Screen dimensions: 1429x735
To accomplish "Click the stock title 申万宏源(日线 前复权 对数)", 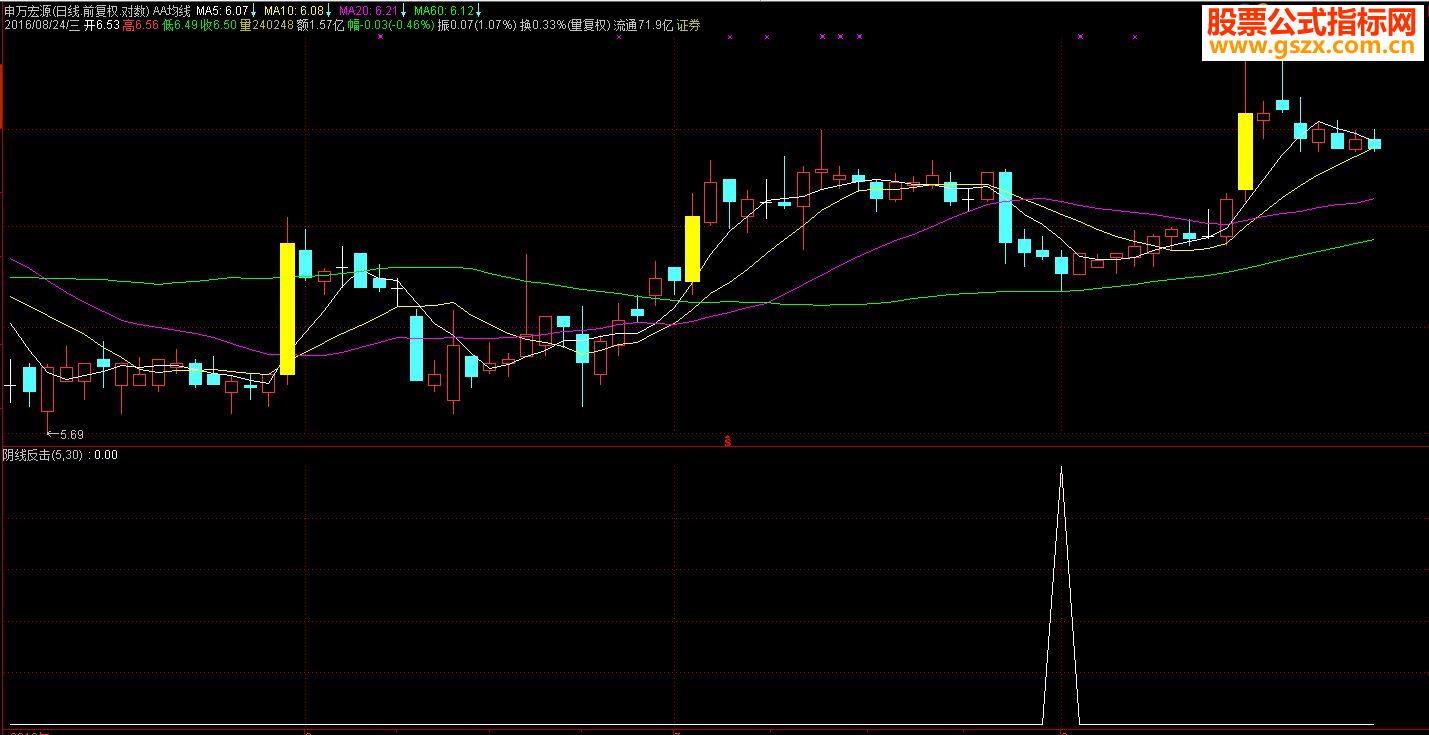I will [x=76, y=10].
